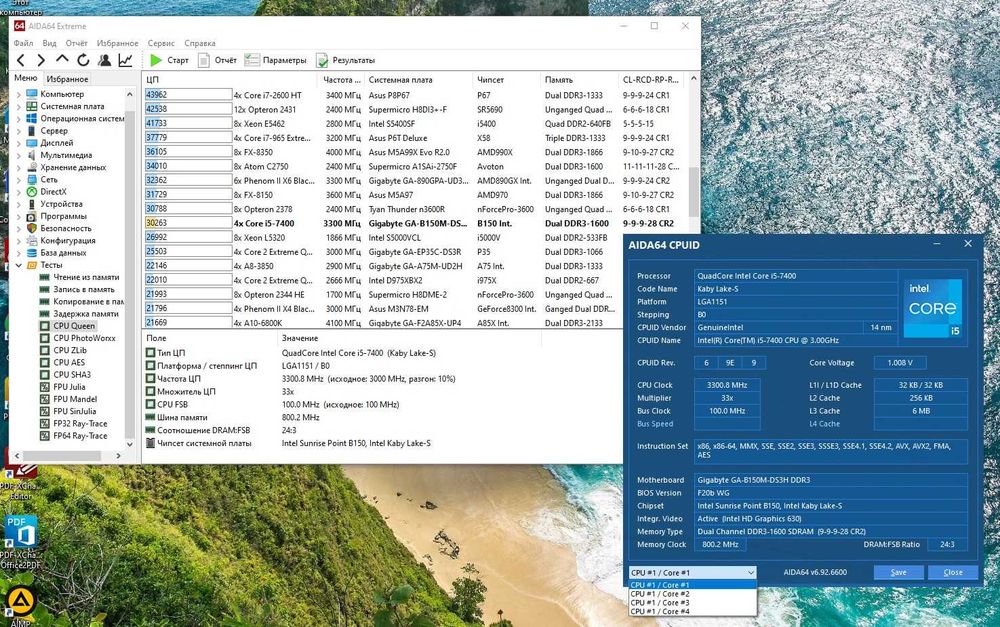Screen dimensions: 1000x627
Task: Switch to the Избранное tab in sidebar
Action: (67, 79)
